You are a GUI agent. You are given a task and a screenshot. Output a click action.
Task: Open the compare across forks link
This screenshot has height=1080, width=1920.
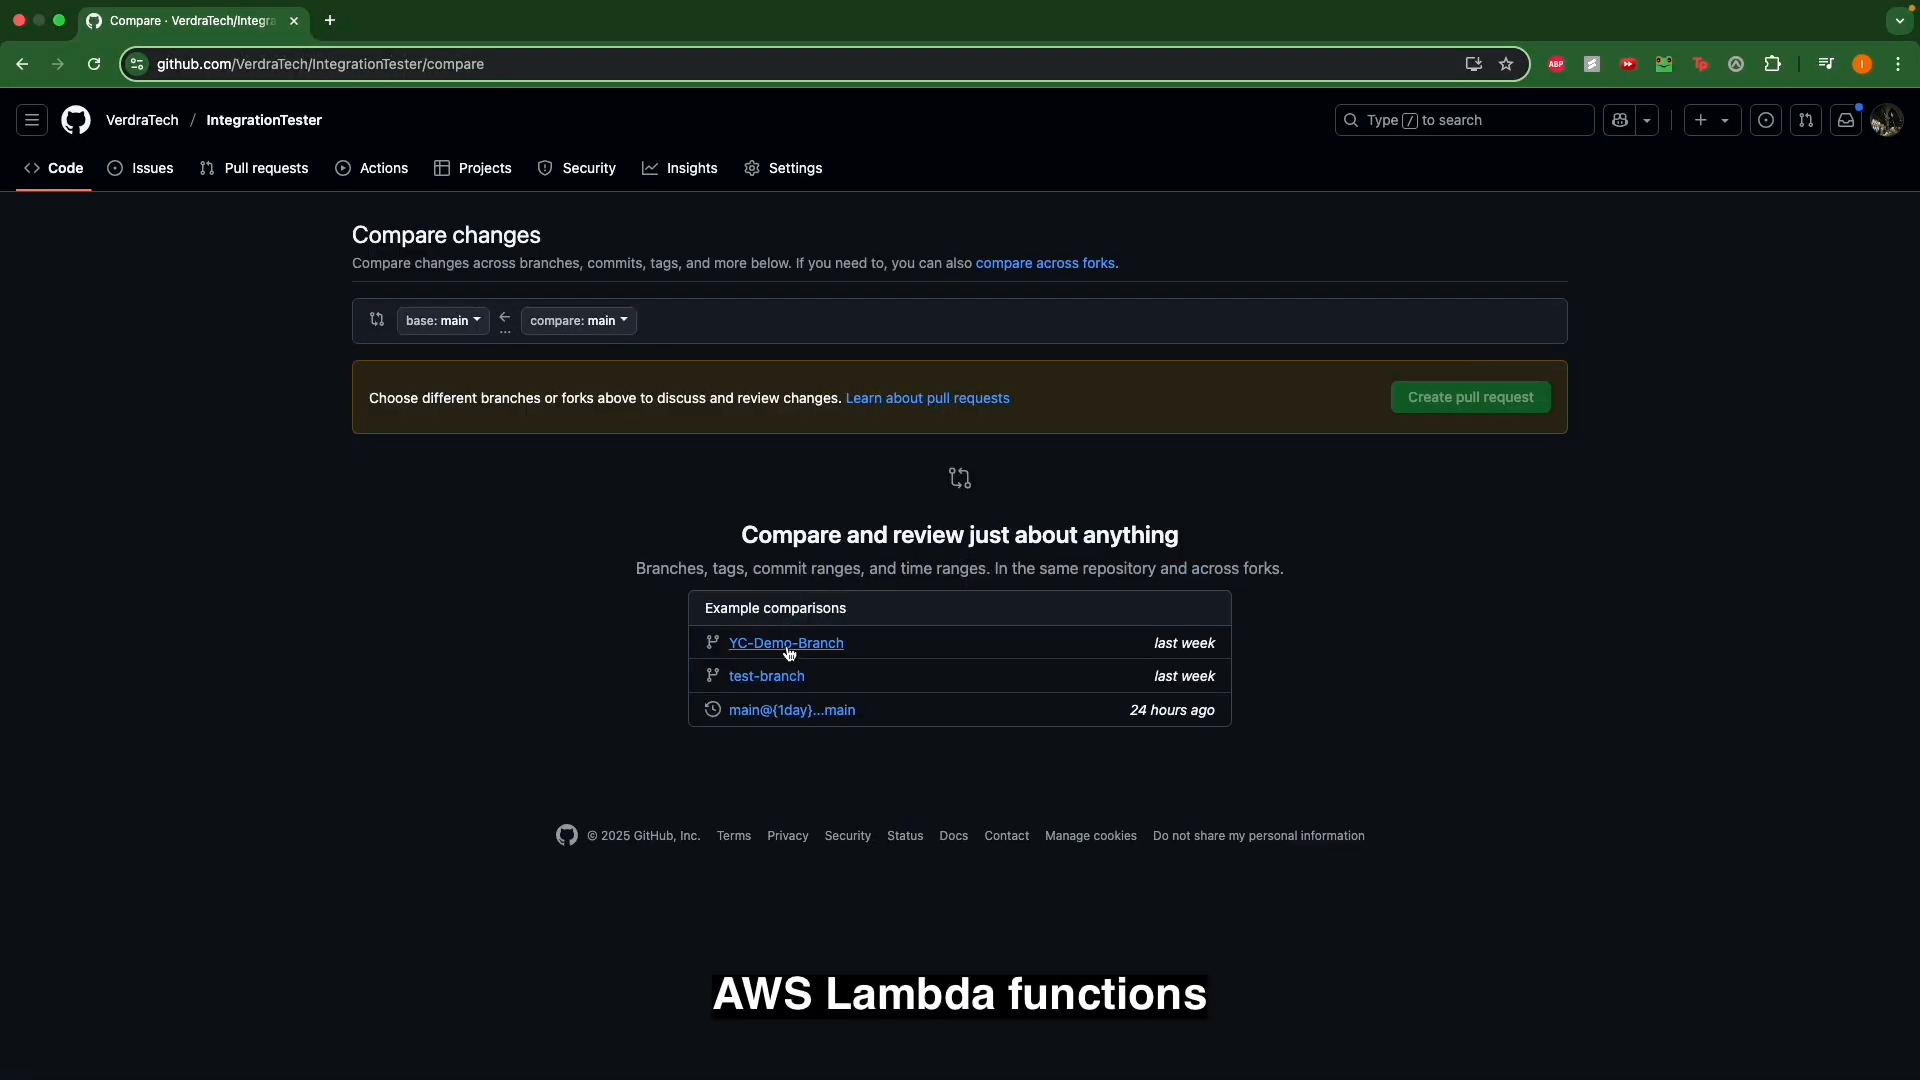(x=1045, y=263)
